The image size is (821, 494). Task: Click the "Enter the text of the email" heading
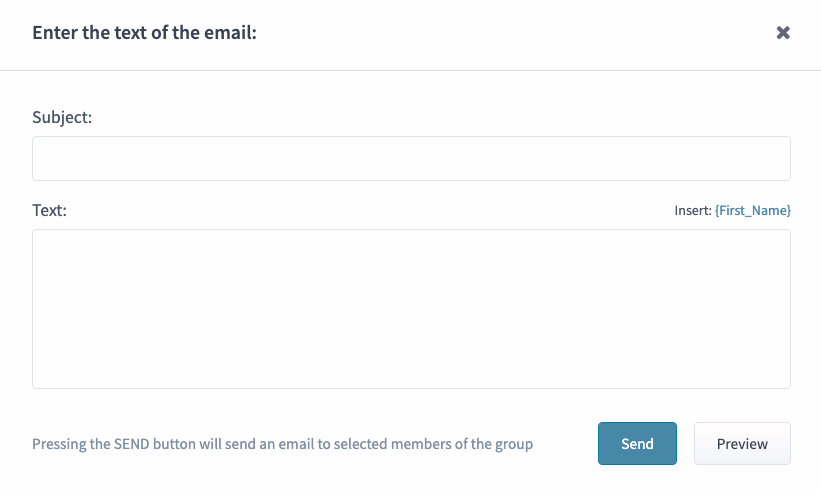[x=144, y=33]
